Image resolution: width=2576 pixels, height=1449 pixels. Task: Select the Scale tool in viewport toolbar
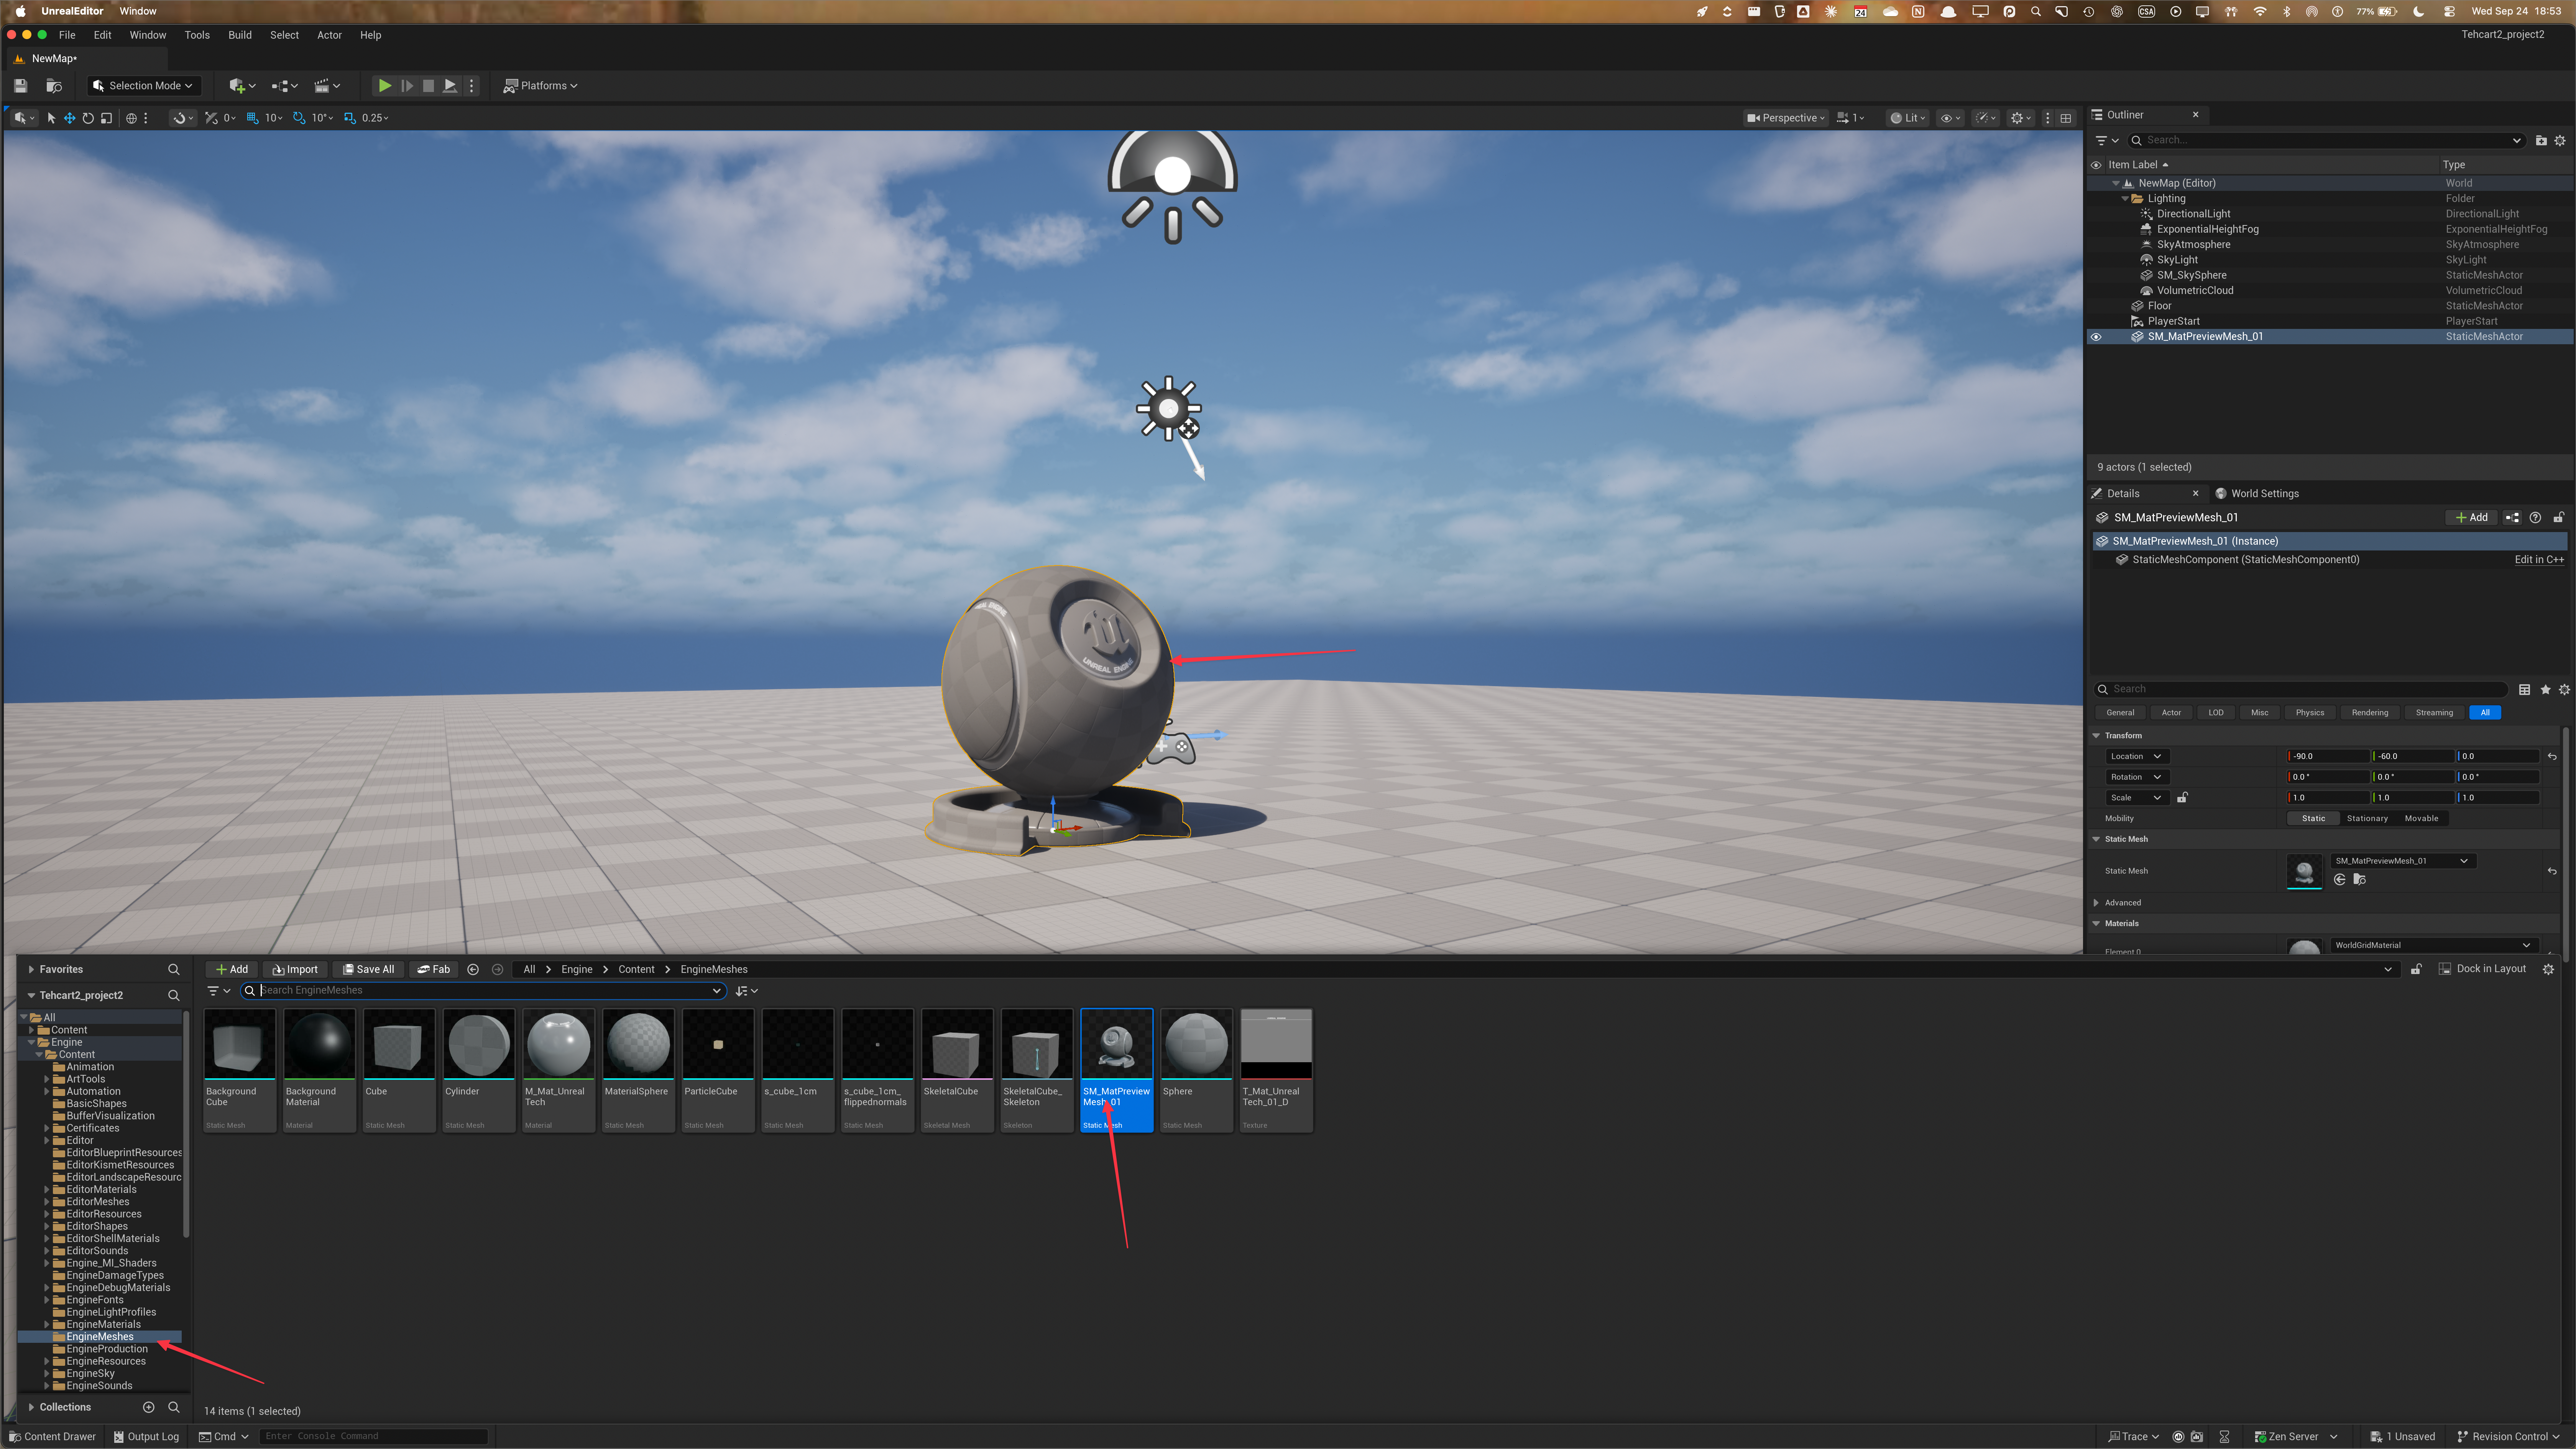[x=106, y=118]
